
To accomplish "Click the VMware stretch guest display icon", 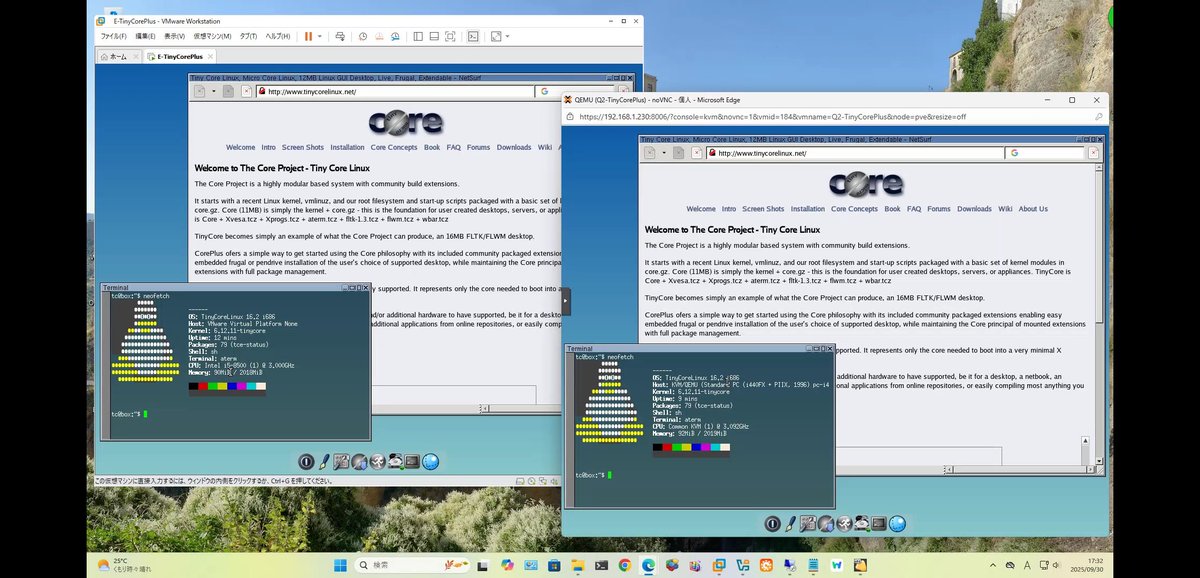I will point(496,36).
